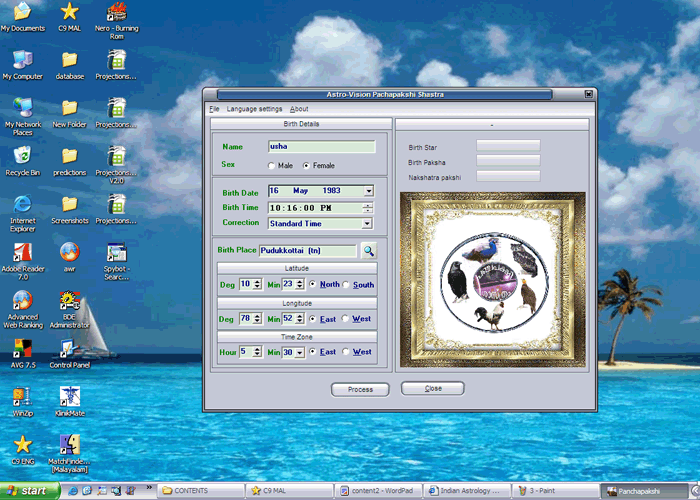Open Projections V2.0 desktop icon

pos(117,165)
